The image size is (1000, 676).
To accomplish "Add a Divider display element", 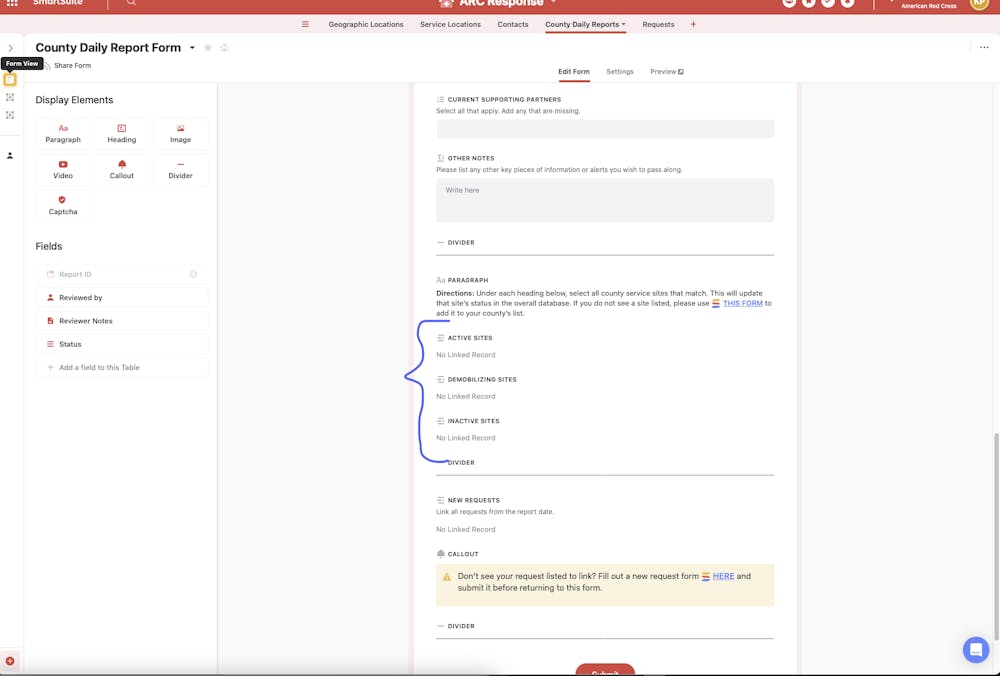I will click(x=180, y=169).
